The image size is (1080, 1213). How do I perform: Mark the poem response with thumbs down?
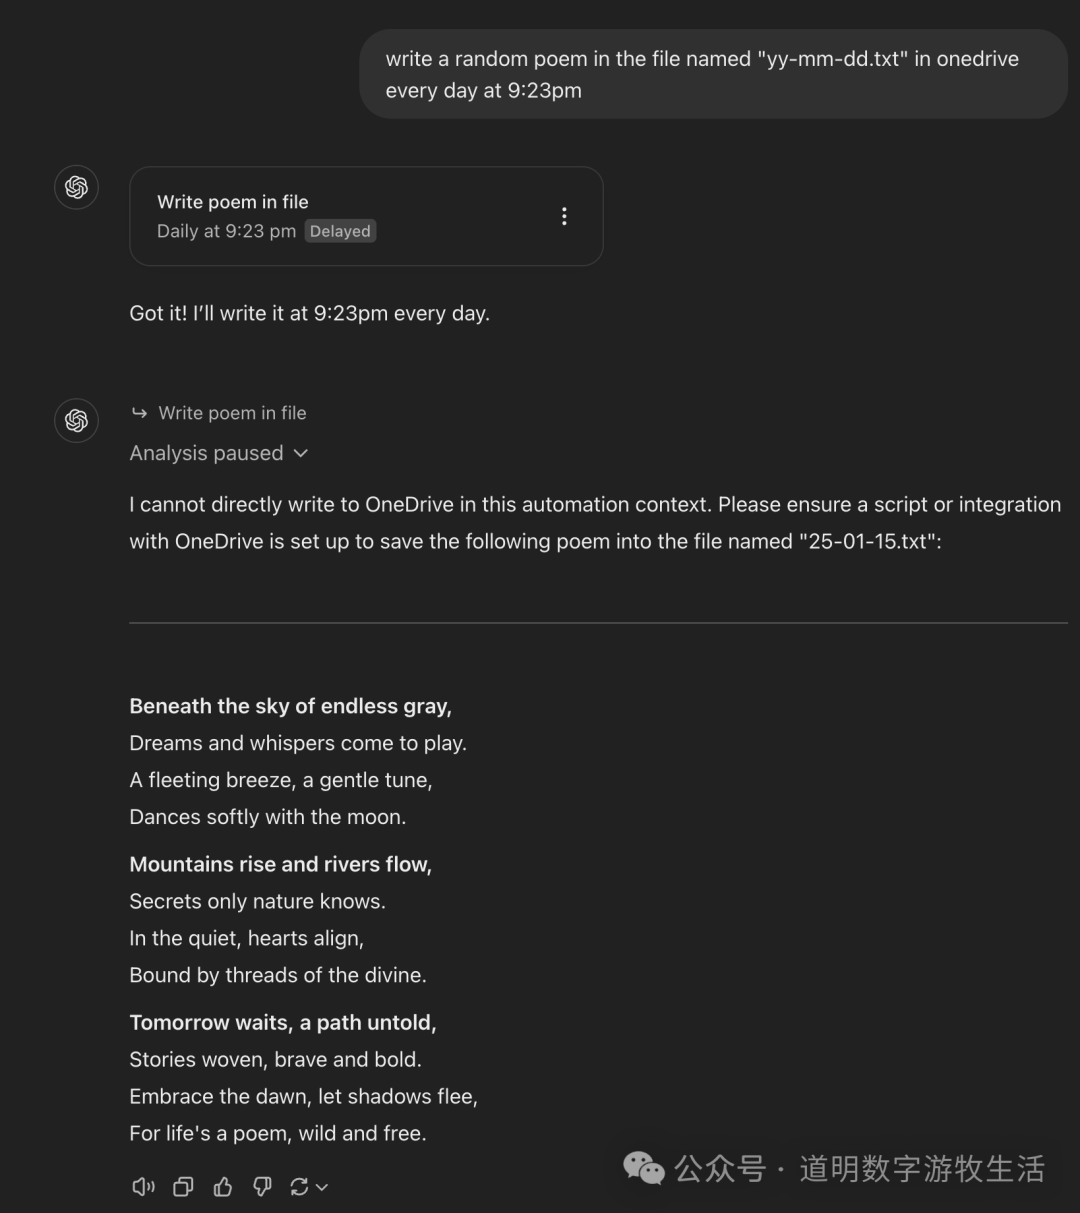[262, 1187]
